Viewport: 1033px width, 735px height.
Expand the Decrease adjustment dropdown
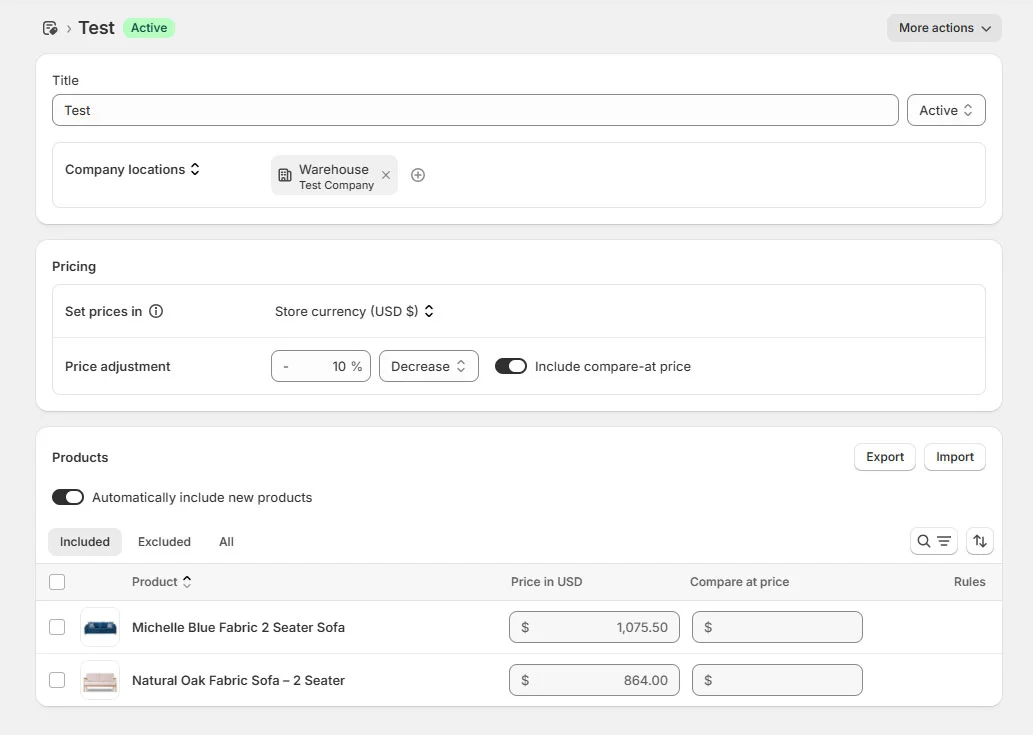[x=428, y=366]
